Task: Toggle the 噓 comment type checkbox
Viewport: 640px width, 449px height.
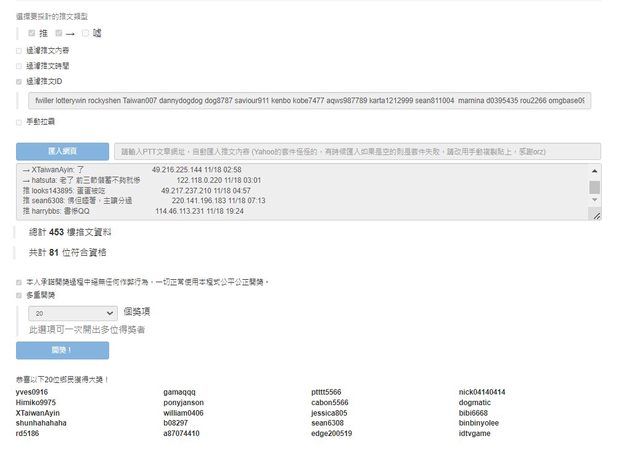Action: click(x=86, y=33)
